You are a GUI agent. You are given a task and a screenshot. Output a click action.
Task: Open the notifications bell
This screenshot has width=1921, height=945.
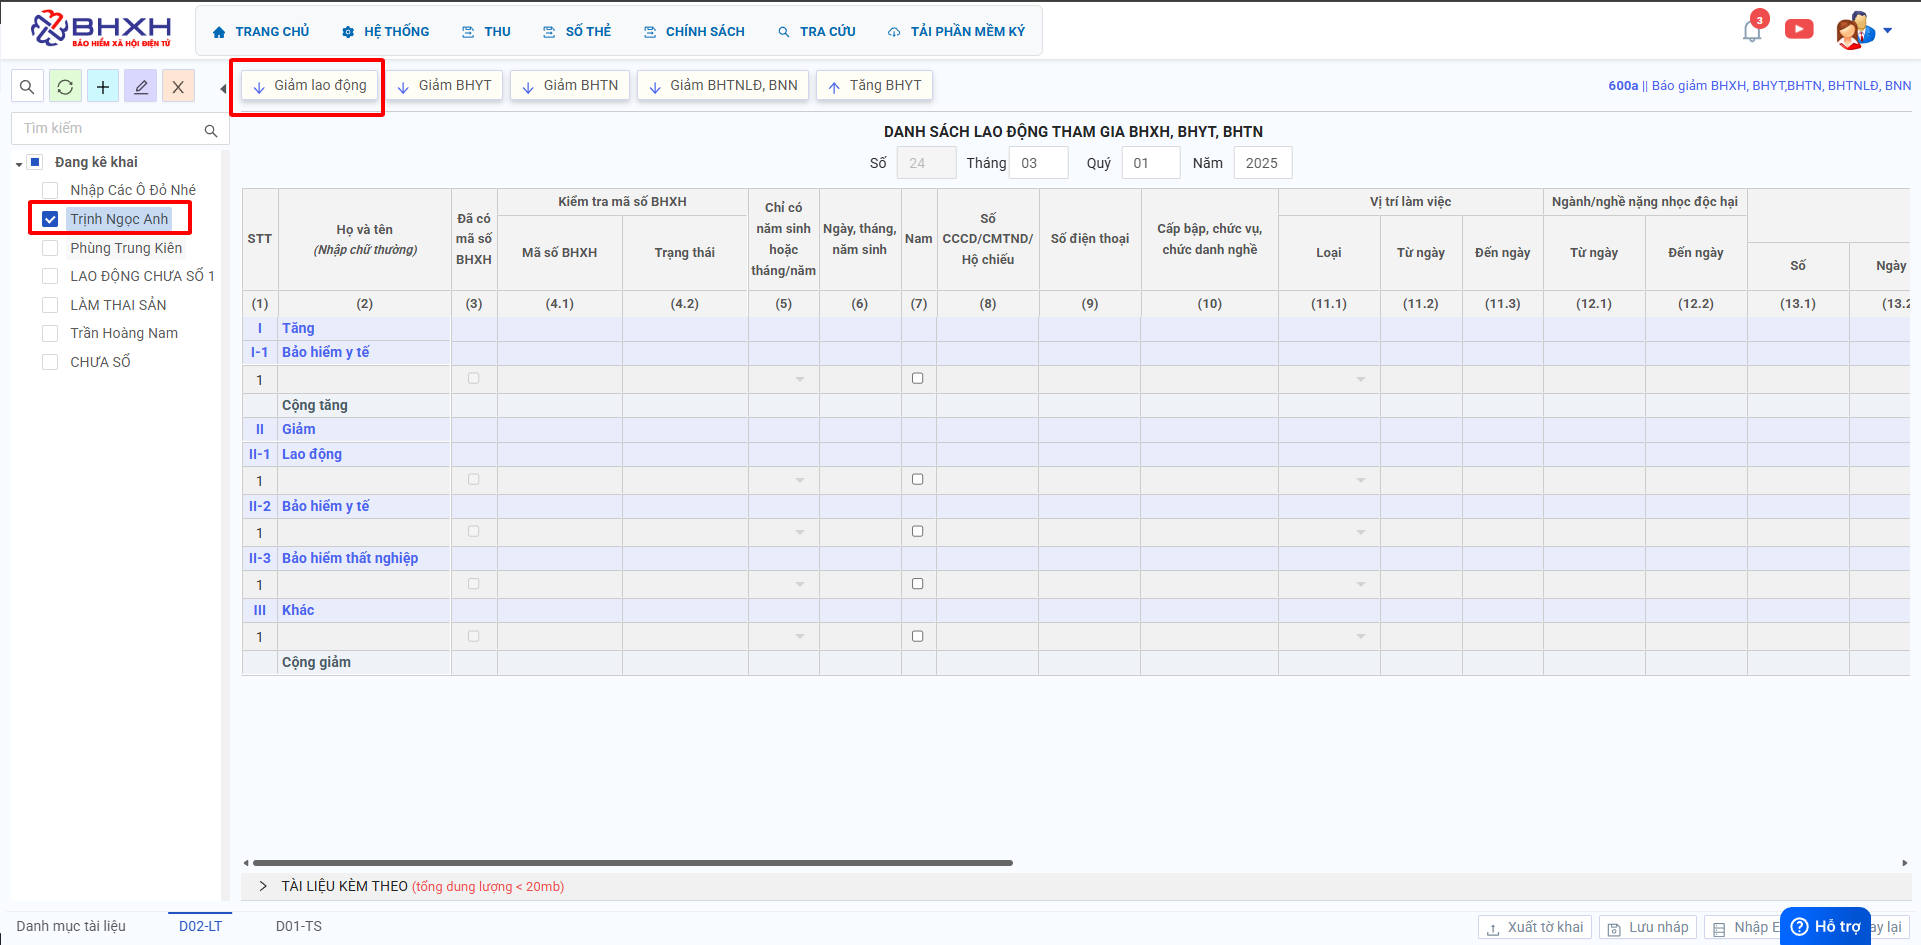[x=1752, y=30]
